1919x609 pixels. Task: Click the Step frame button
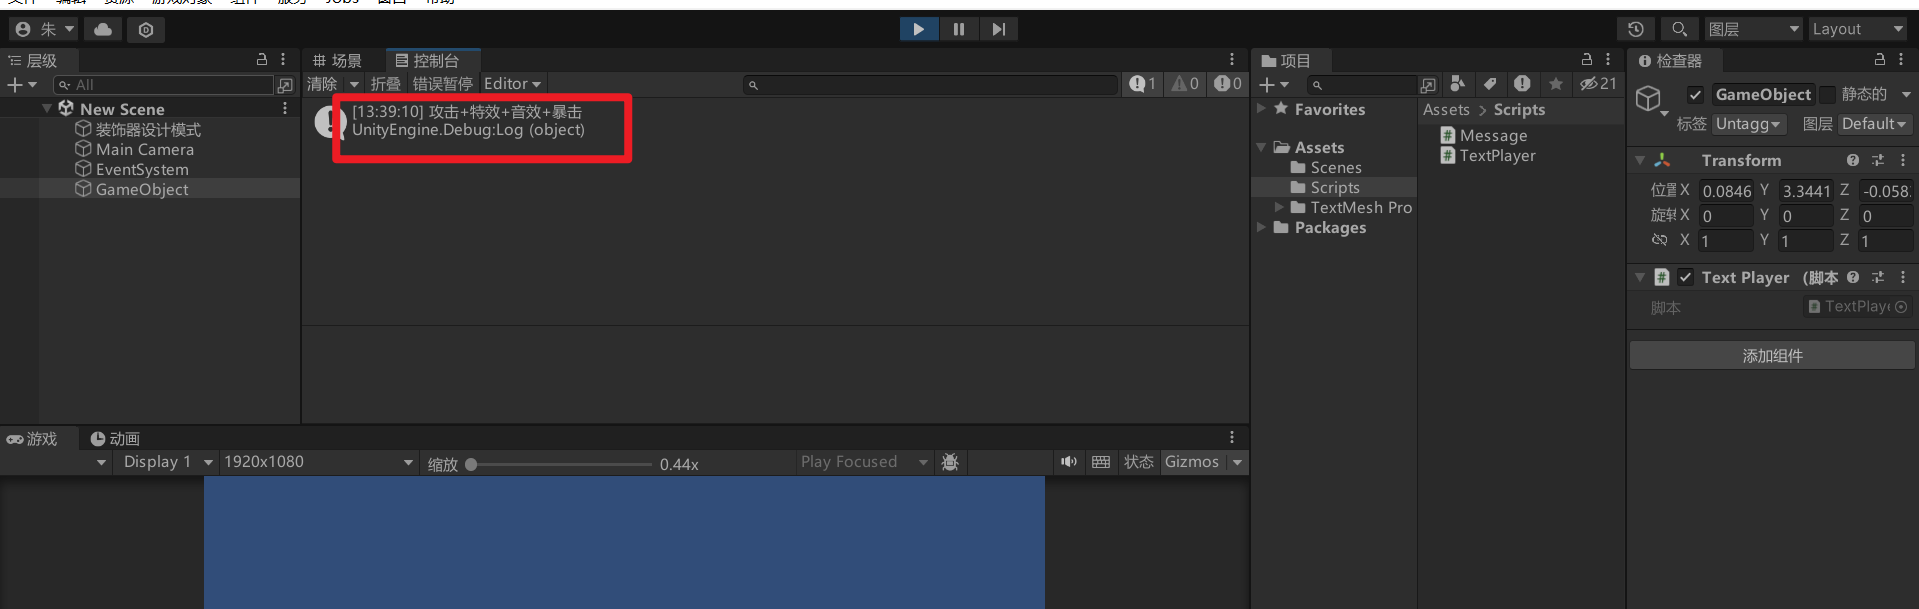(998, 29)
